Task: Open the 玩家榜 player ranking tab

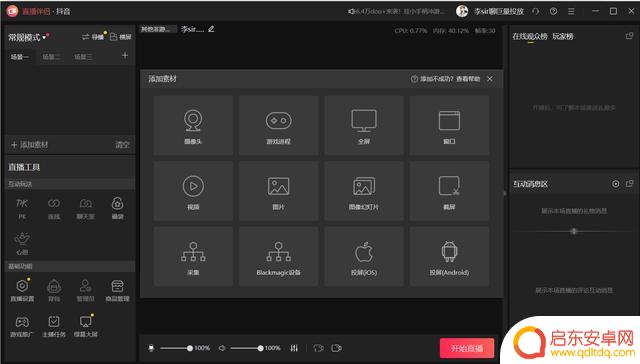Action: pos(563,36)
